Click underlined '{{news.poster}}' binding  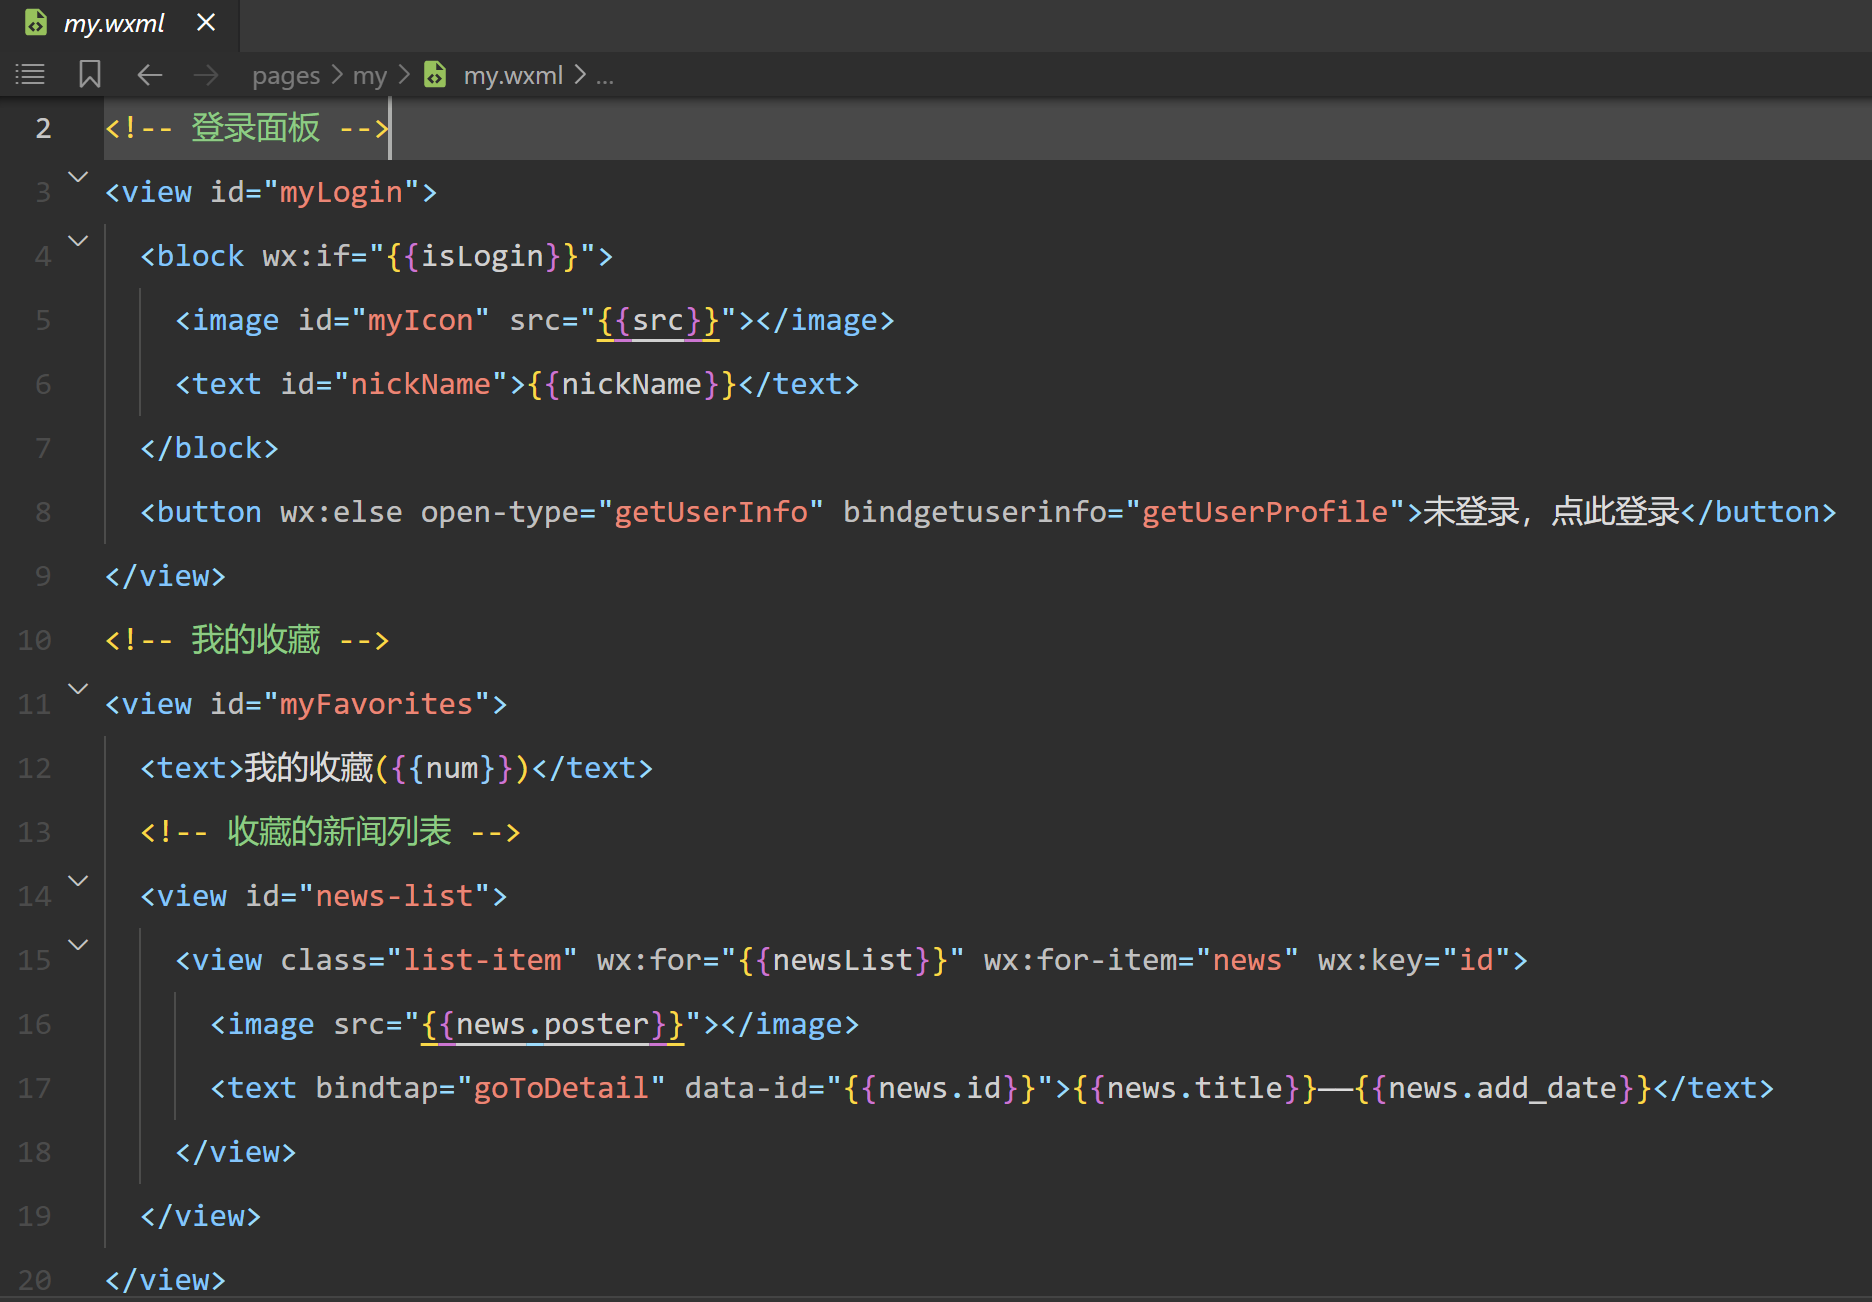(552, 1024)
